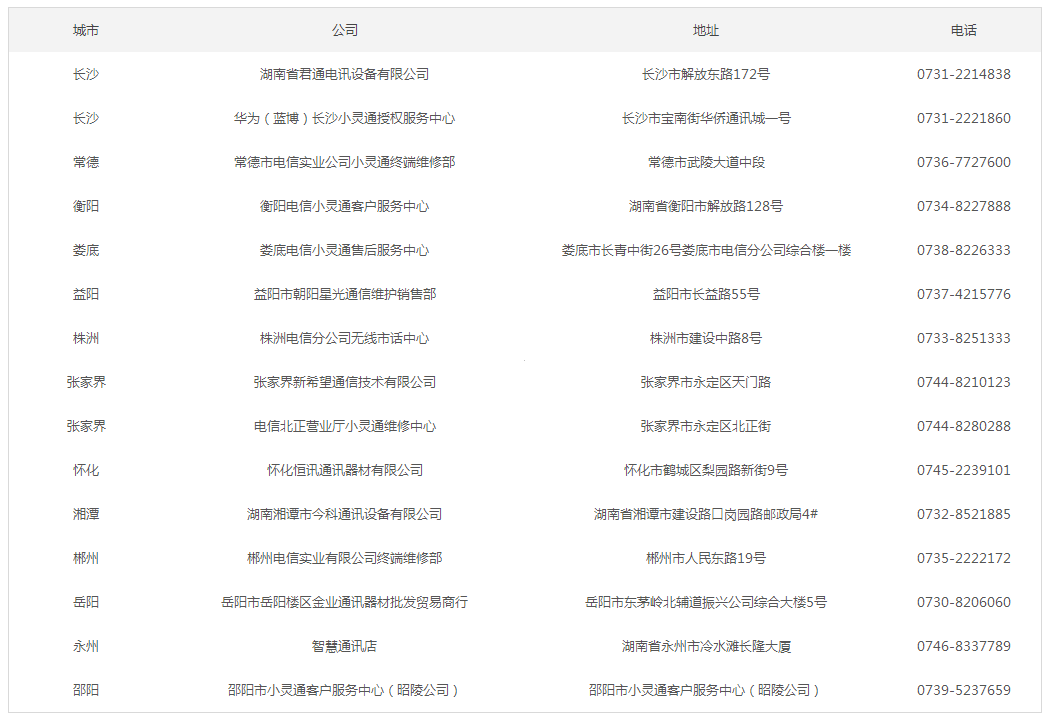Select 郴州电信实业有限公司终端维修部
Viewport: 1053px width, 721px height.
345,558
